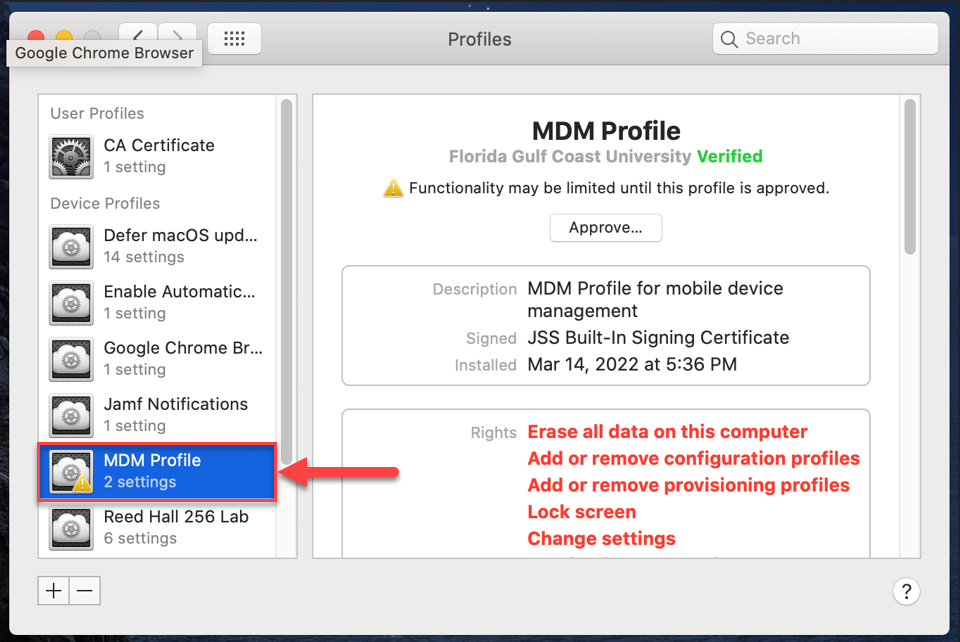Viewport: 960px width, 642px height.
Task: Click the 6 settings label
Action: (140, 539)
